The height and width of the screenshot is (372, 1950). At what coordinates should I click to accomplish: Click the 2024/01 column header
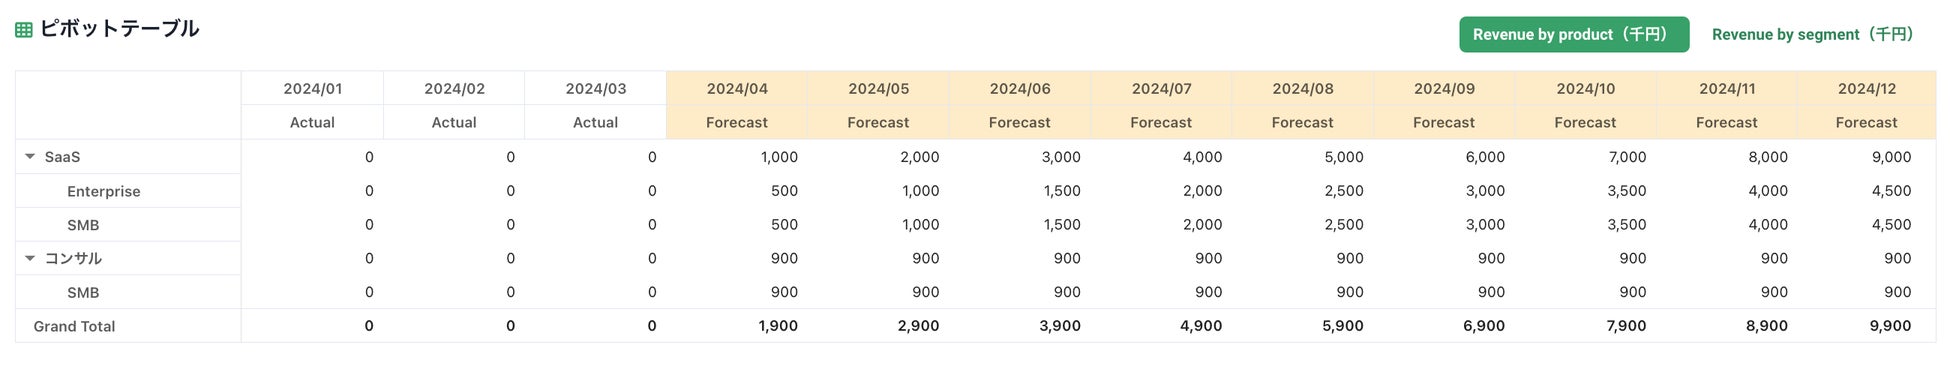point(312,88)
